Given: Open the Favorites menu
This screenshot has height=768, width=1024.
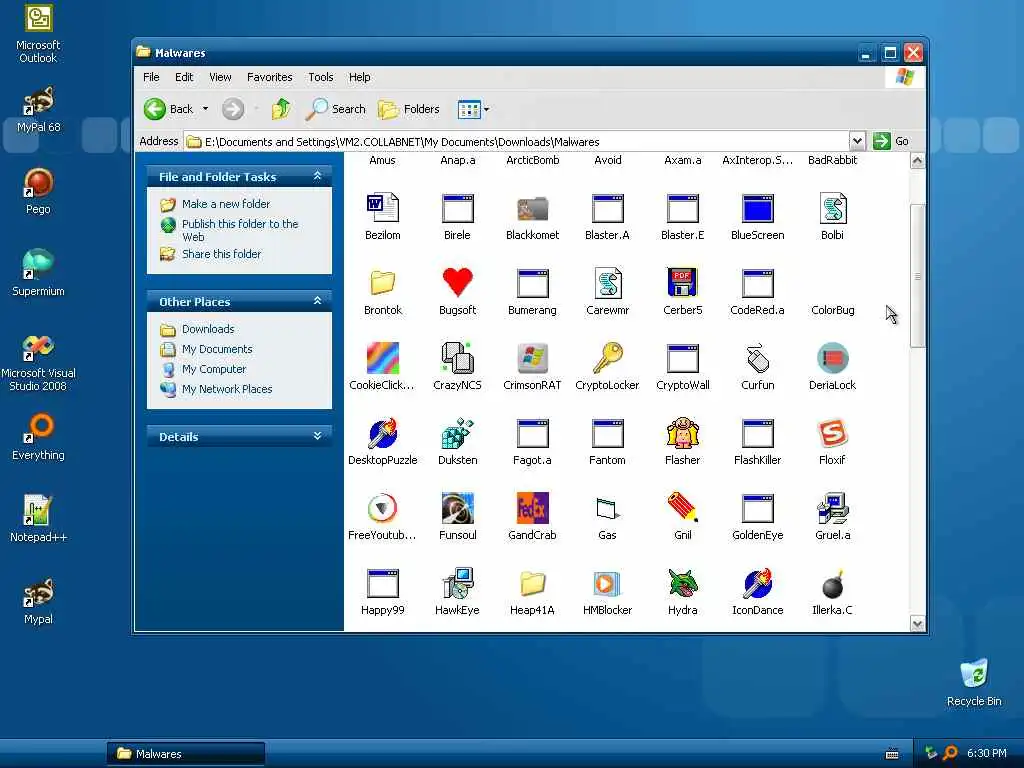Looking at the screenshot, I should click(x=270, y=77).
